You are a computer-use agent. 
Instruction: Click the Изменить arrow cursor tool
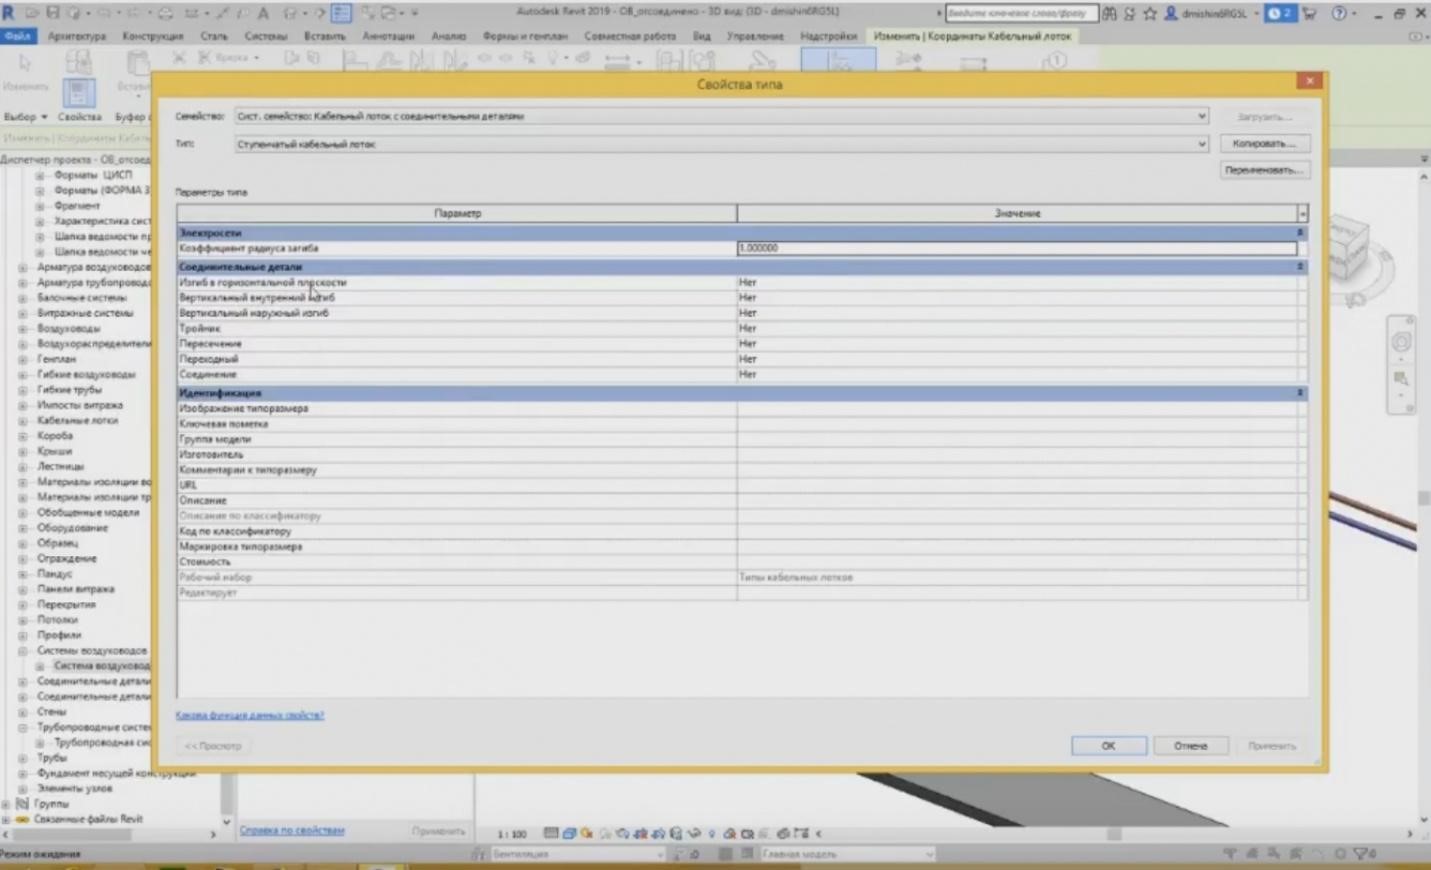click(x=25, y=66)
